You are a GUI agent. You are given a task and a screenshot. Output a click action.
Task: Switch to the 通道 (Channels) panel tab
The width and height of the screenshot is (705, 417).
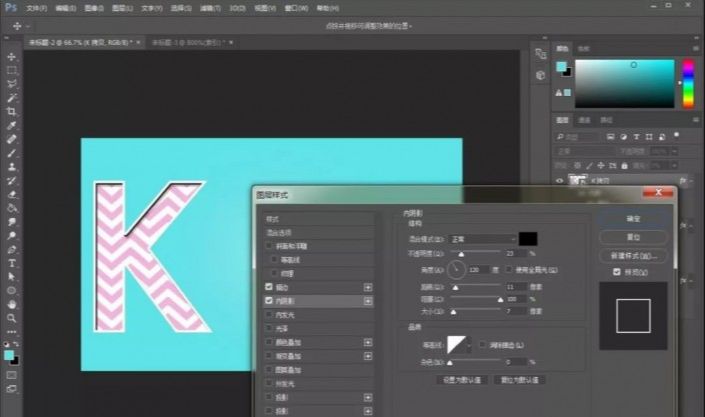(584, 120)
